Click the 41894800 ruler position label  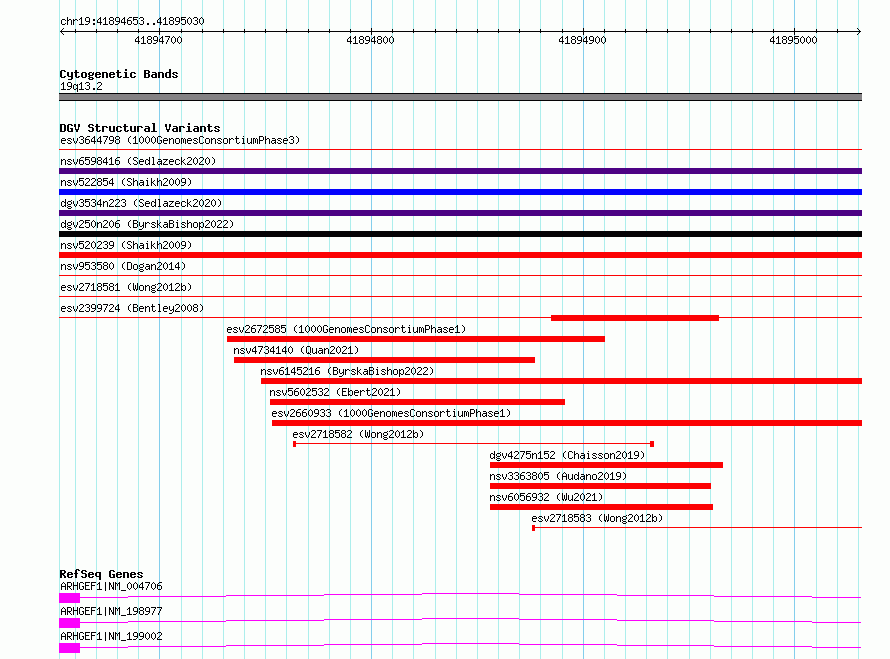pyautogui.click(x=370, y=40)
